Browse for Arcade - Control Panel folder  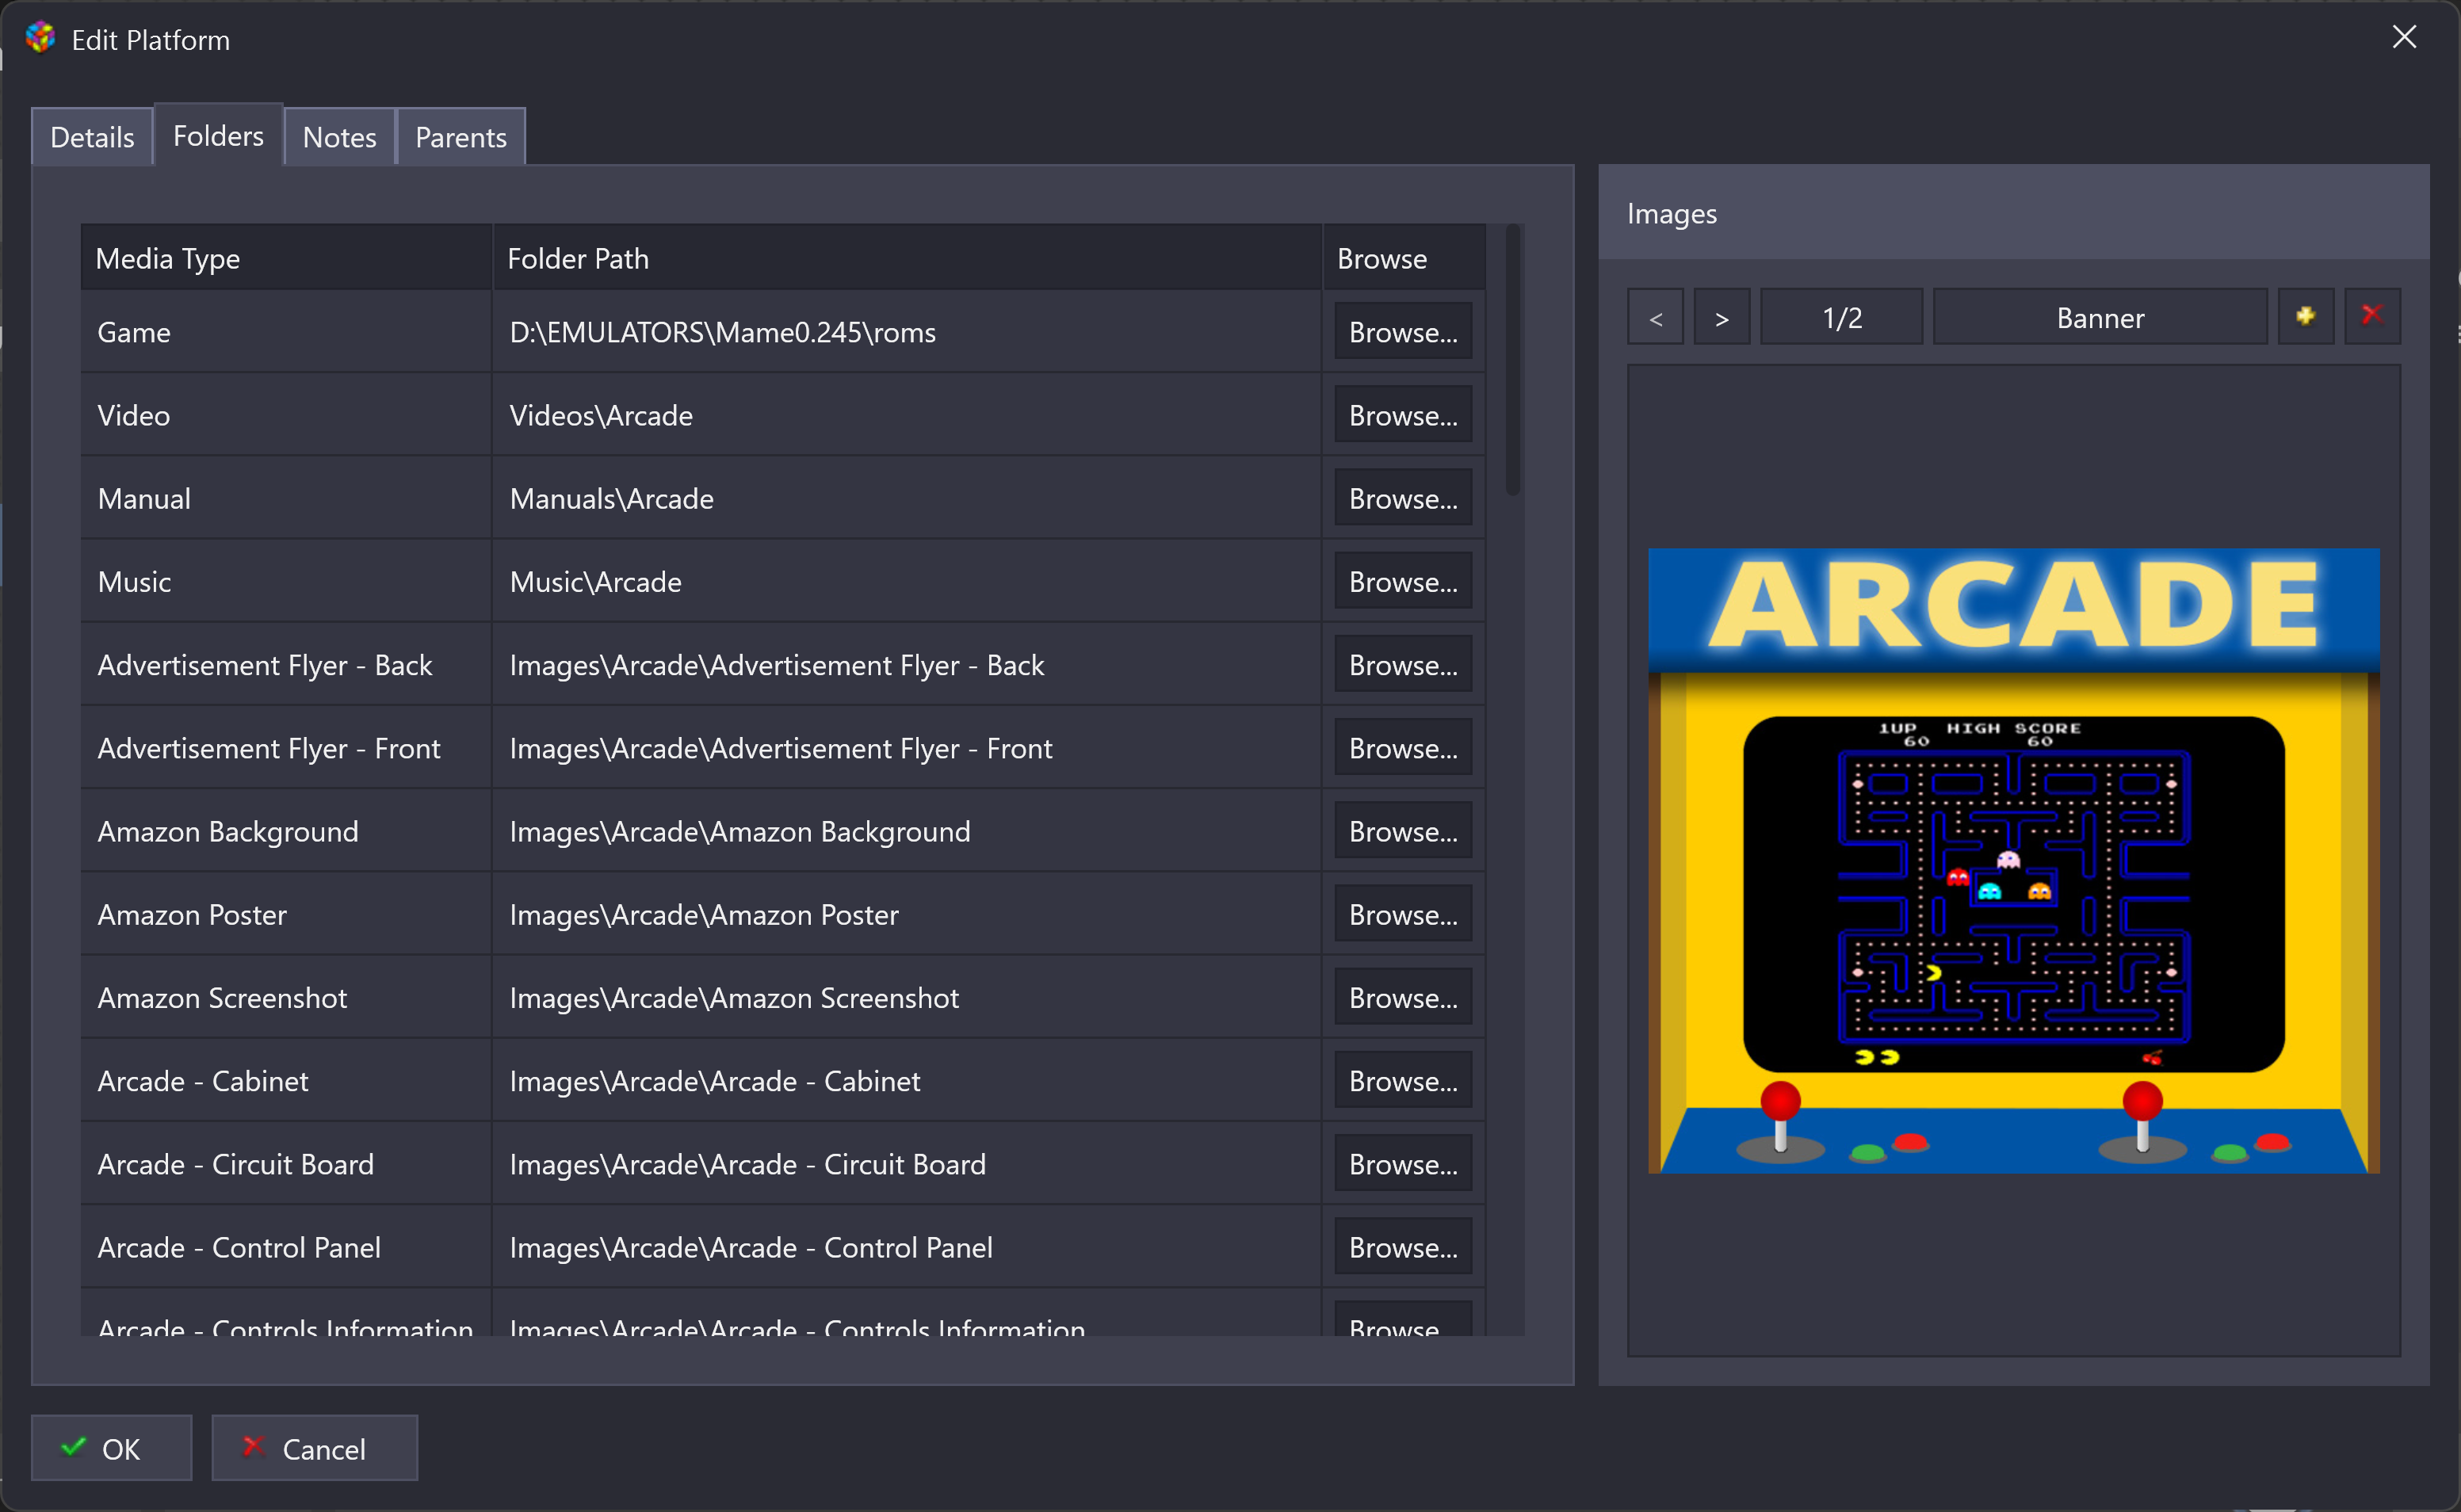[x=1403, y=1247]
